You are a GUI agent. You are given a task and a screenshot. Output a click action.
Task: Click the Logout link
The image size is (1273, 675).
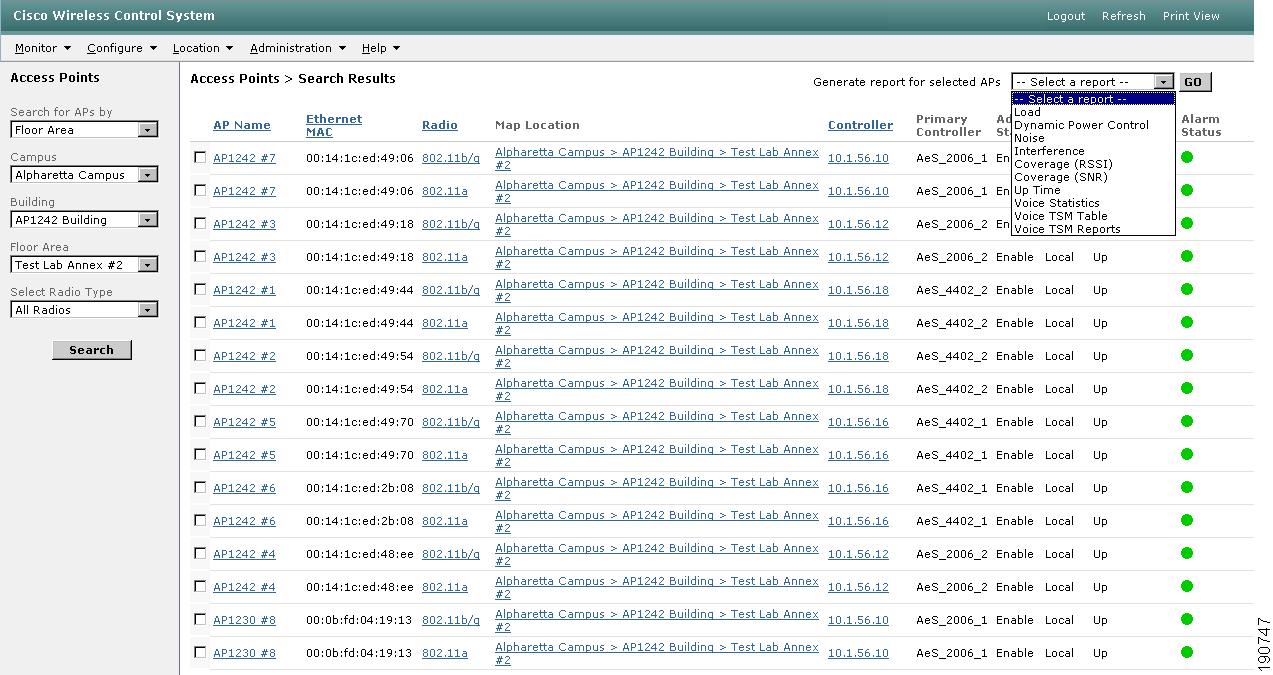1066,16
